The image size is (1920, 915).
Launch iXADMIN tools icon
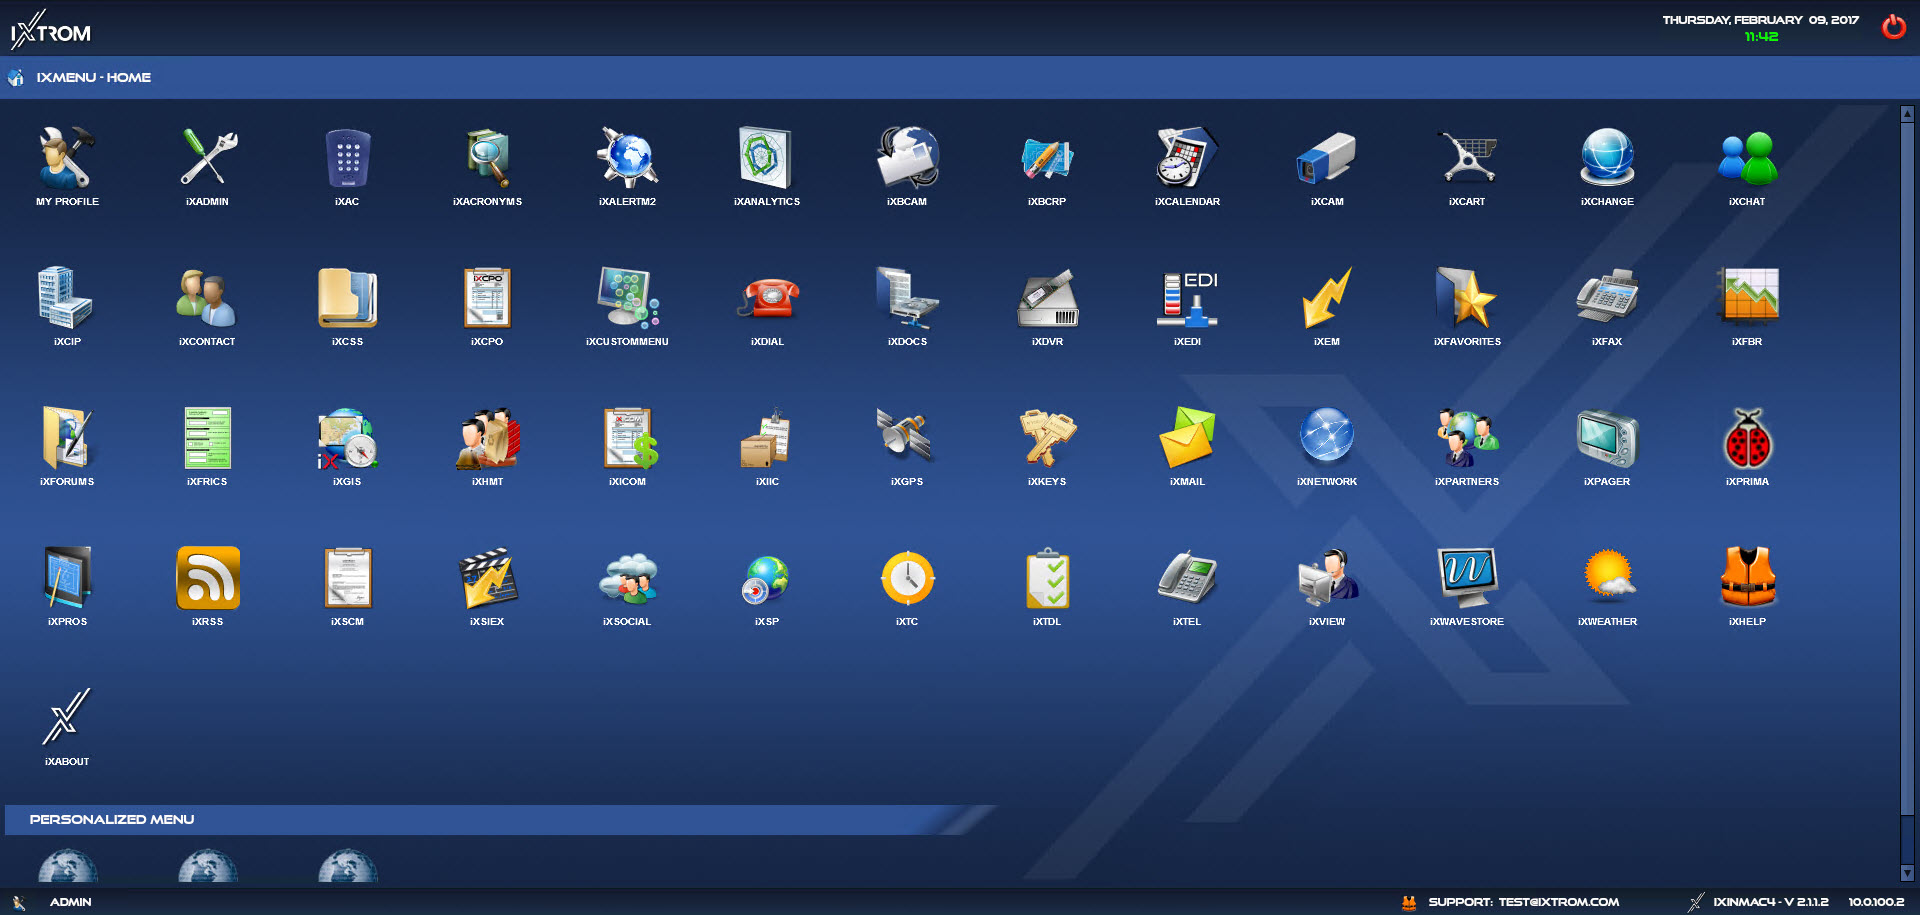207,158
